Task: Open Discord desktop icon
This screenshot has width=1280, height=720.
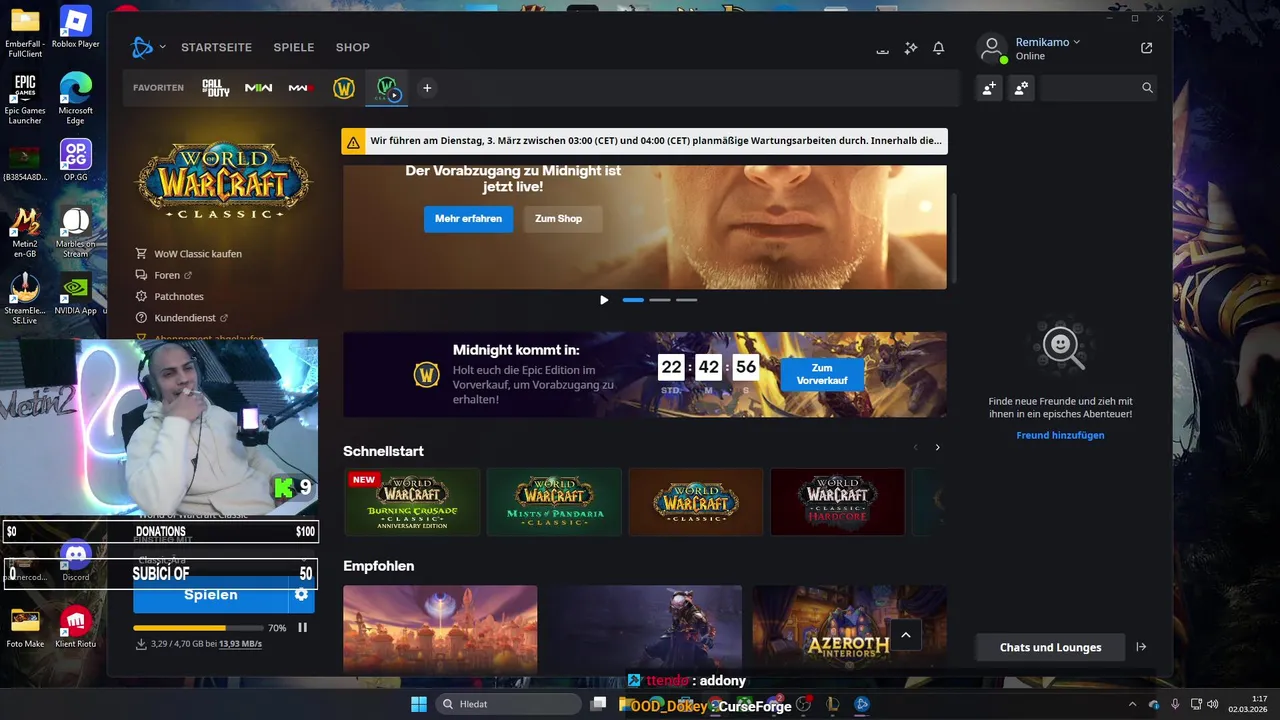Action: pos(76,560)
